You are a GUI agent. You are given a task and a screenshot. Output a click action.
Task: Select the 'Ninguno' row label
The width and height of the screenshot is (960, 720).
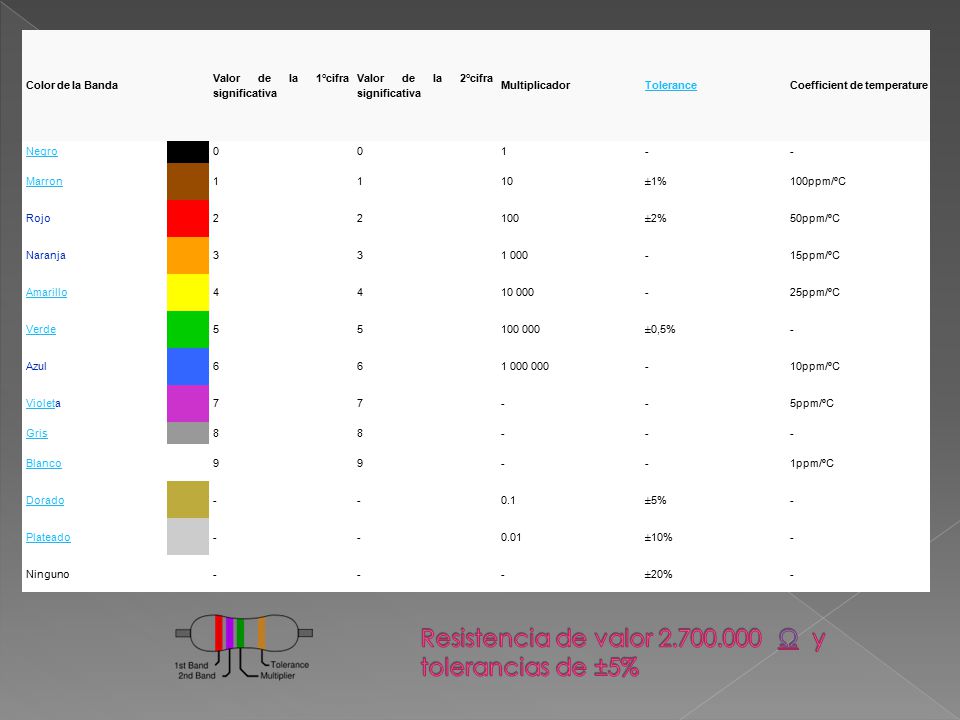coord(48,574)
